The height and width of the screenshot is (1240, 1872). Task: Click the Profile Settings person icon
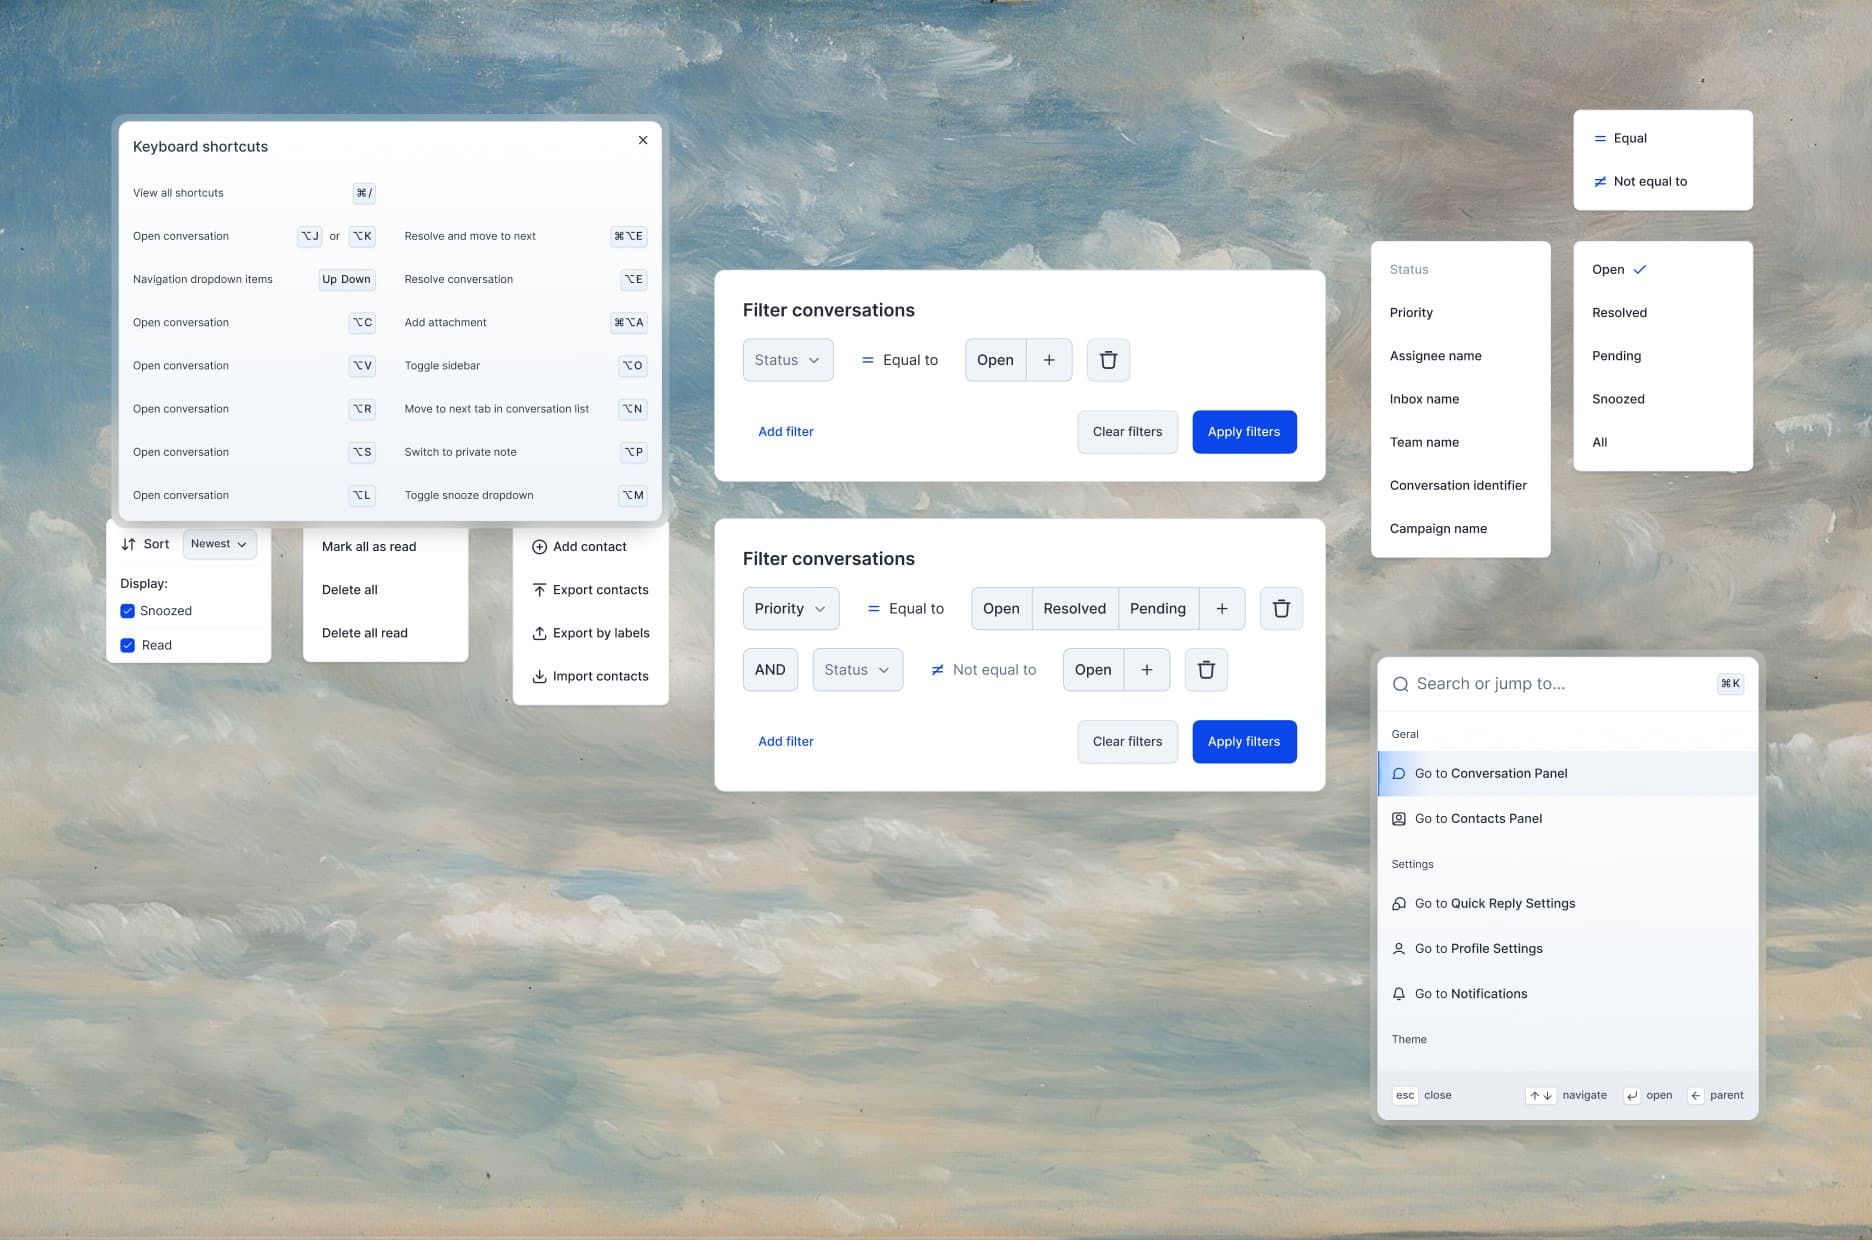coord(1399,949)
